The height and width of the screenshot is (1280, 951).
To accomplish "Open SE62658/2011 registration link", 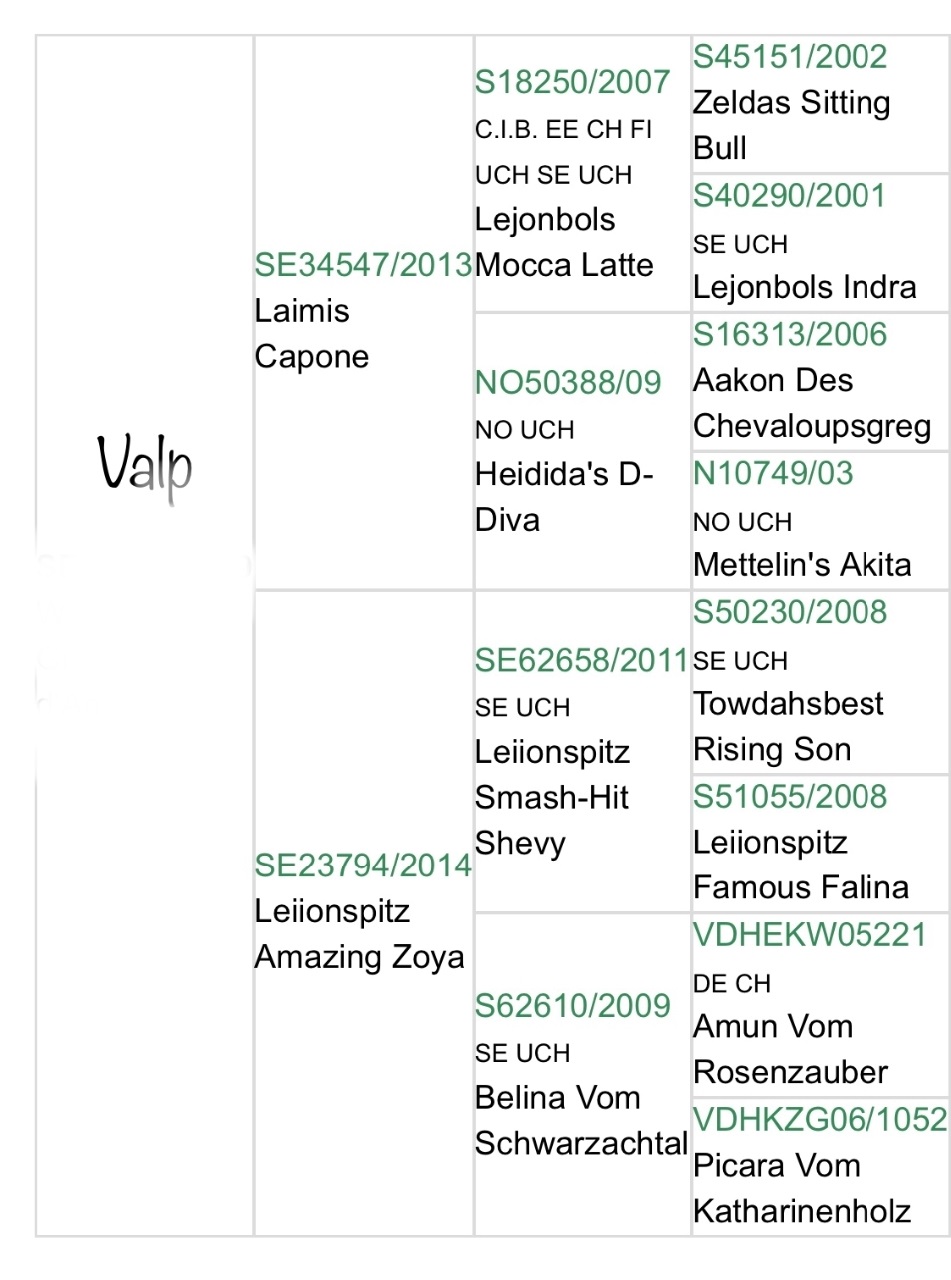I will 582,659.
